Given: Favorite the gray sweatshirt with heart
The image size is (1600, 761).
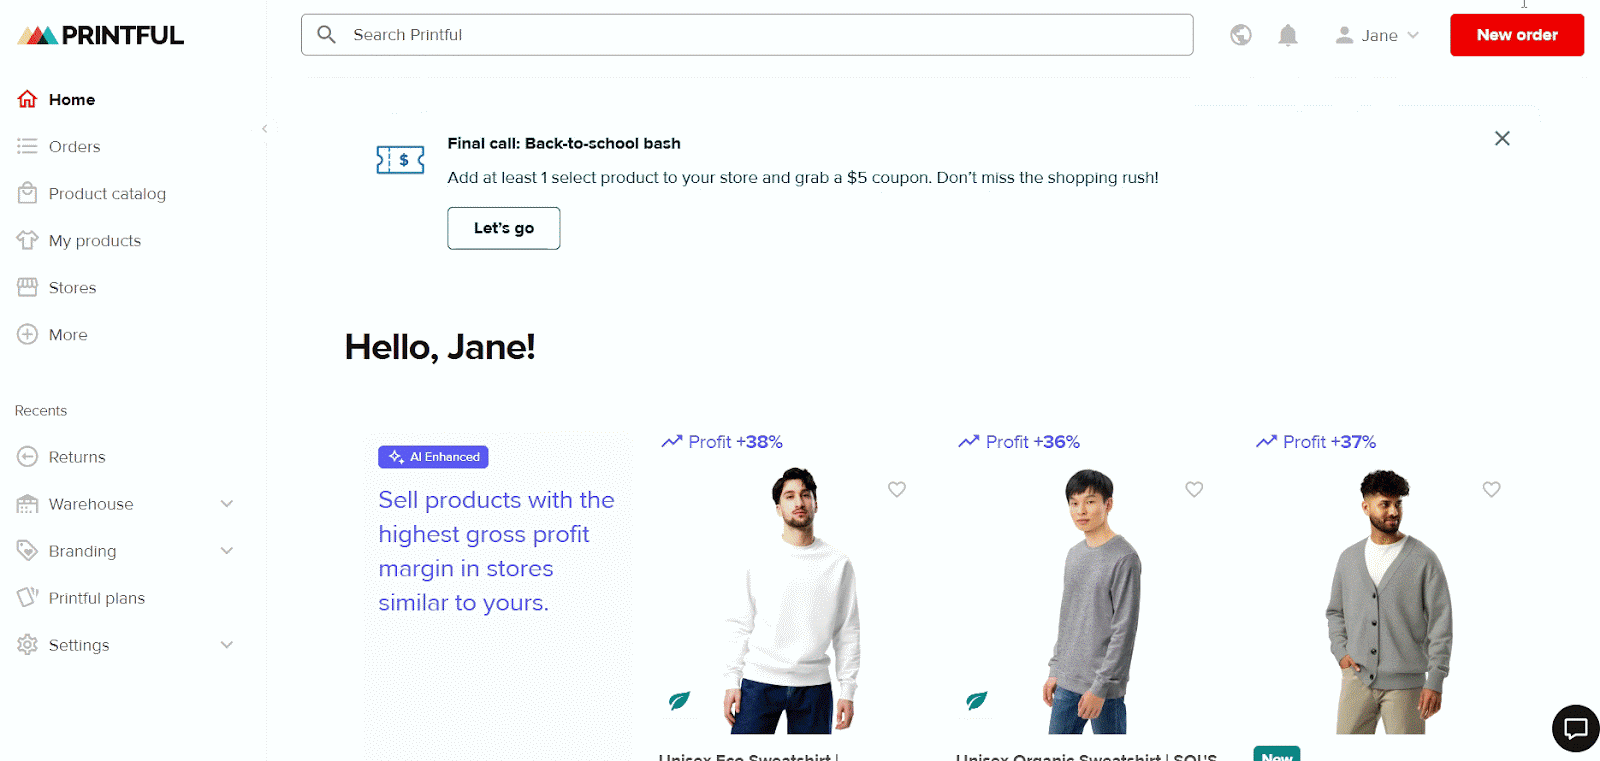Looking at the screenshot, I should click(x=1194, y=489).
